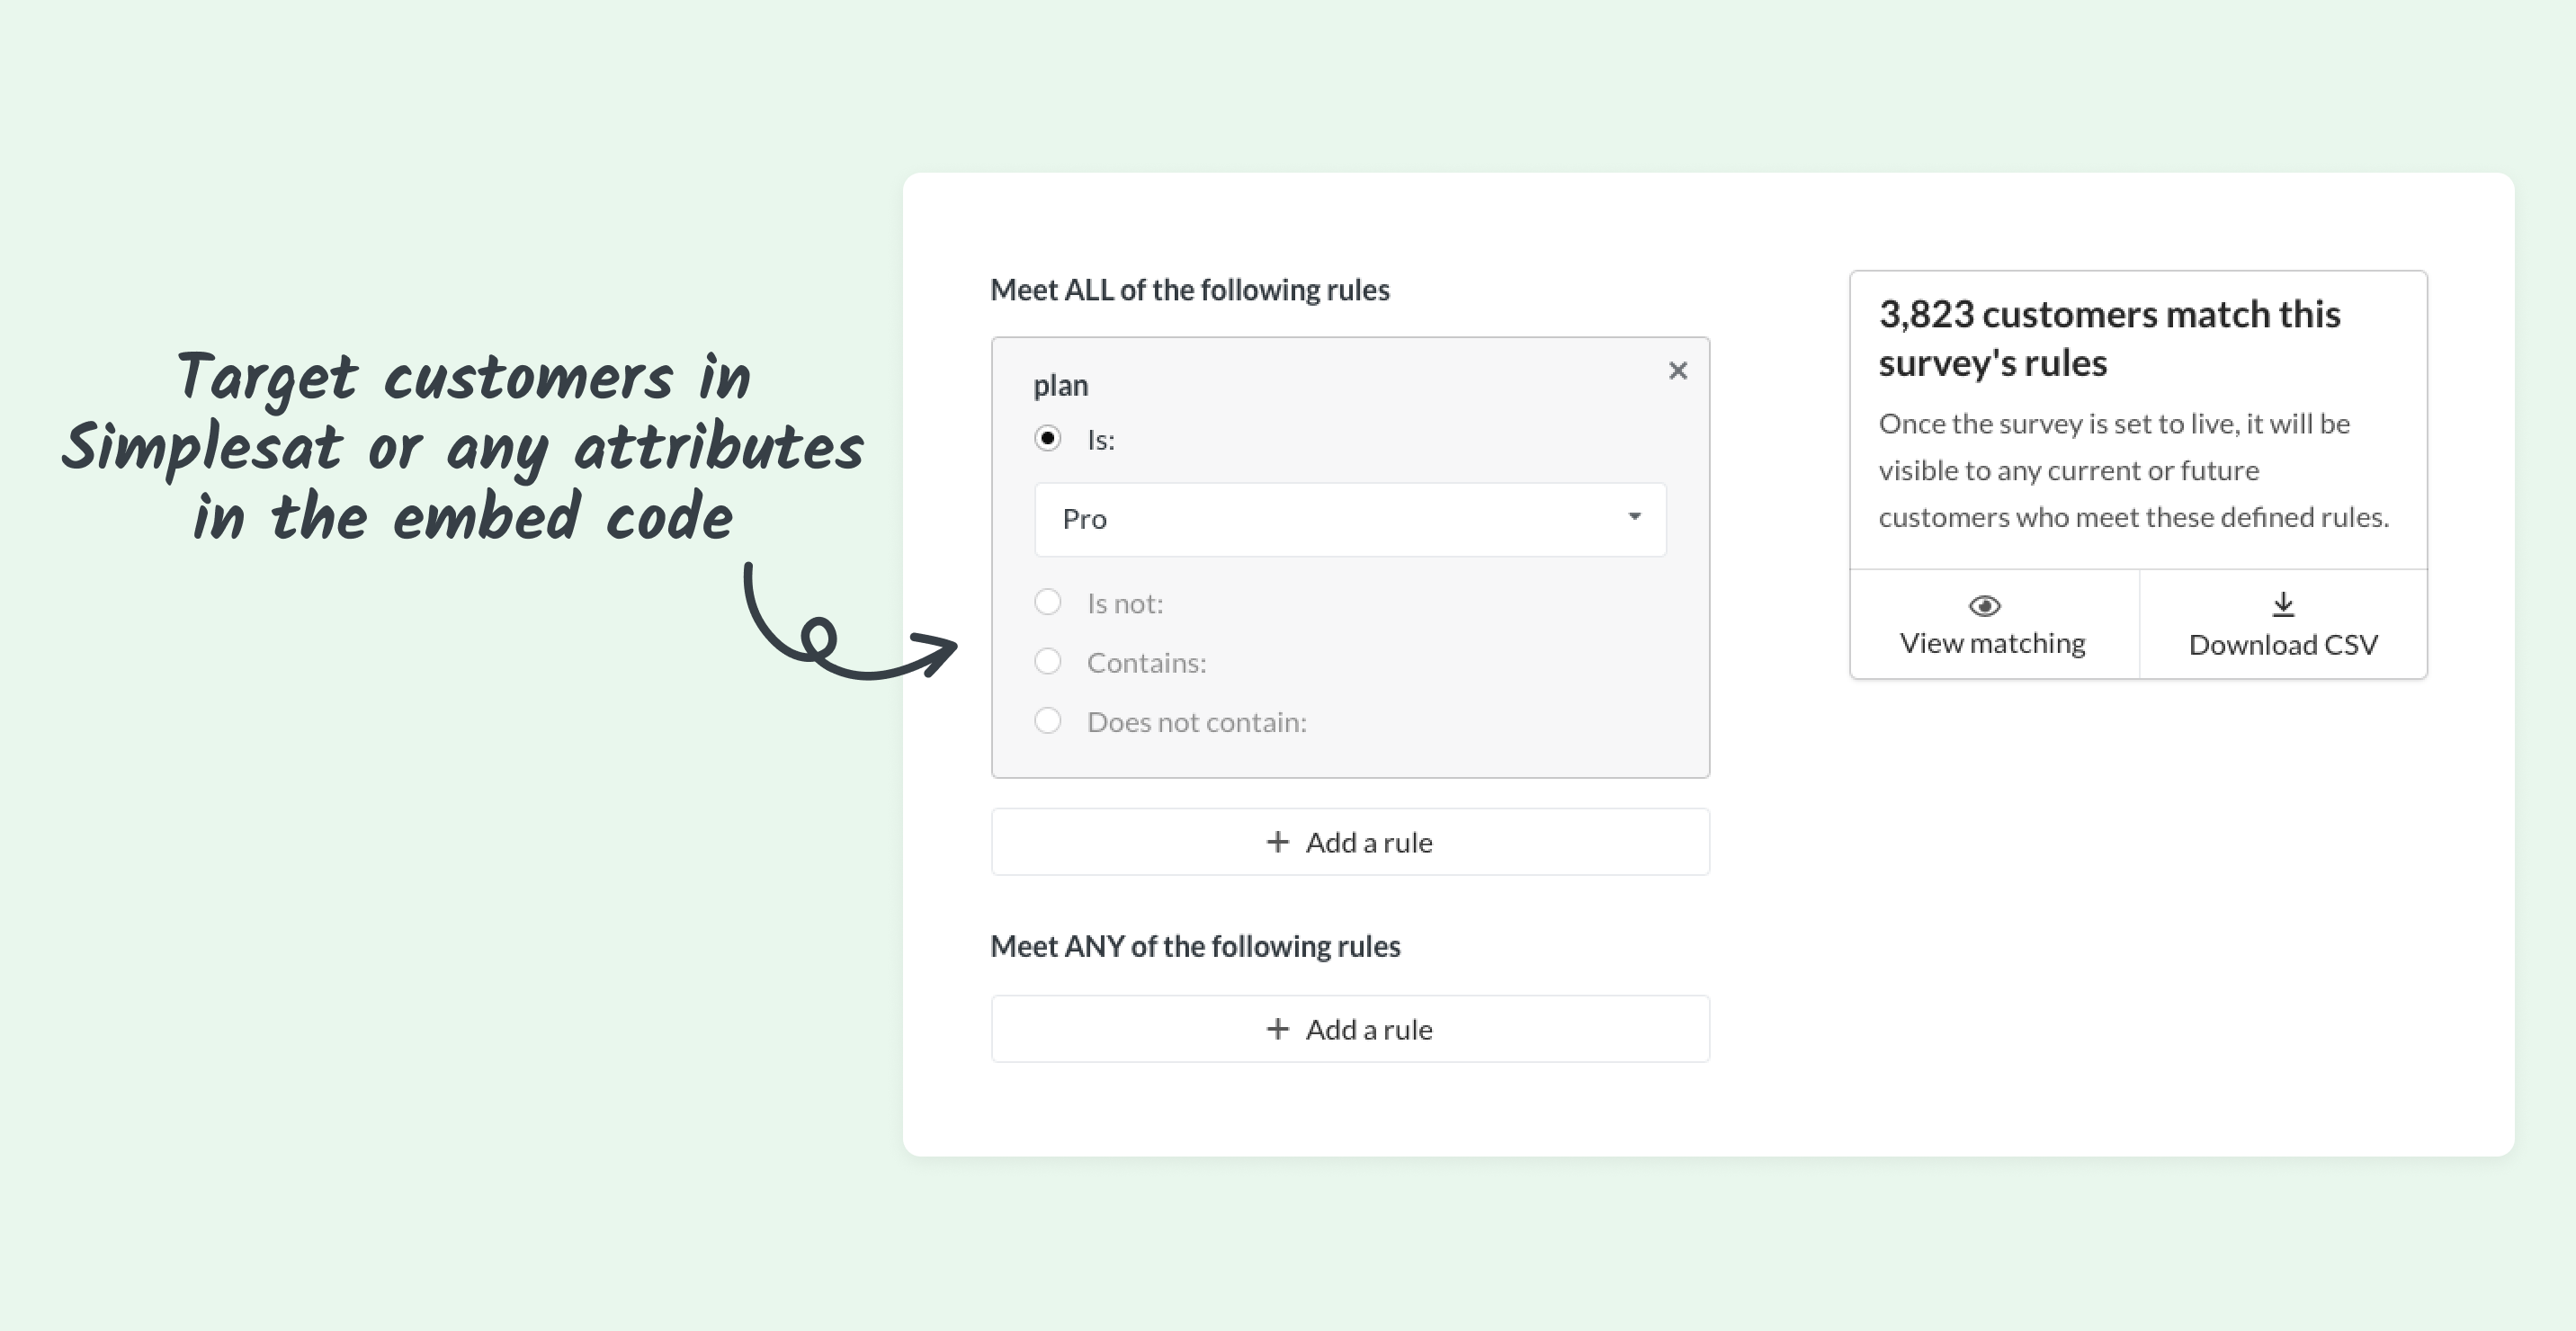Screen dimensions: 2576x1331
Task: Click the 'Is not:' label text
Action: coord(1125,604)
